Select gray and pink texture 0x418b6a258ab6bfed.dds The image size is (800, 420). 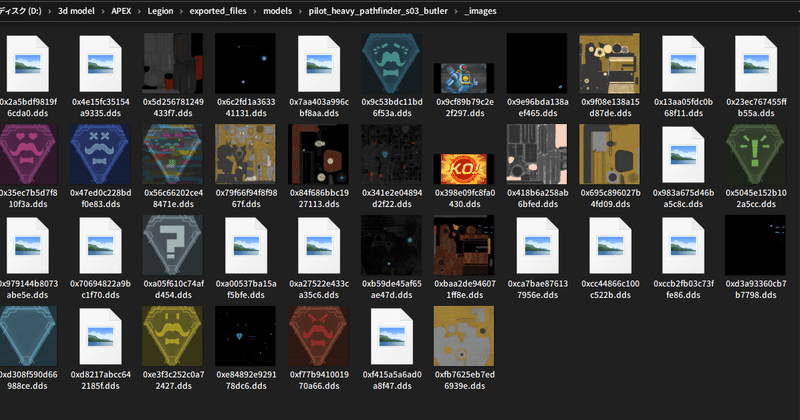537,154
